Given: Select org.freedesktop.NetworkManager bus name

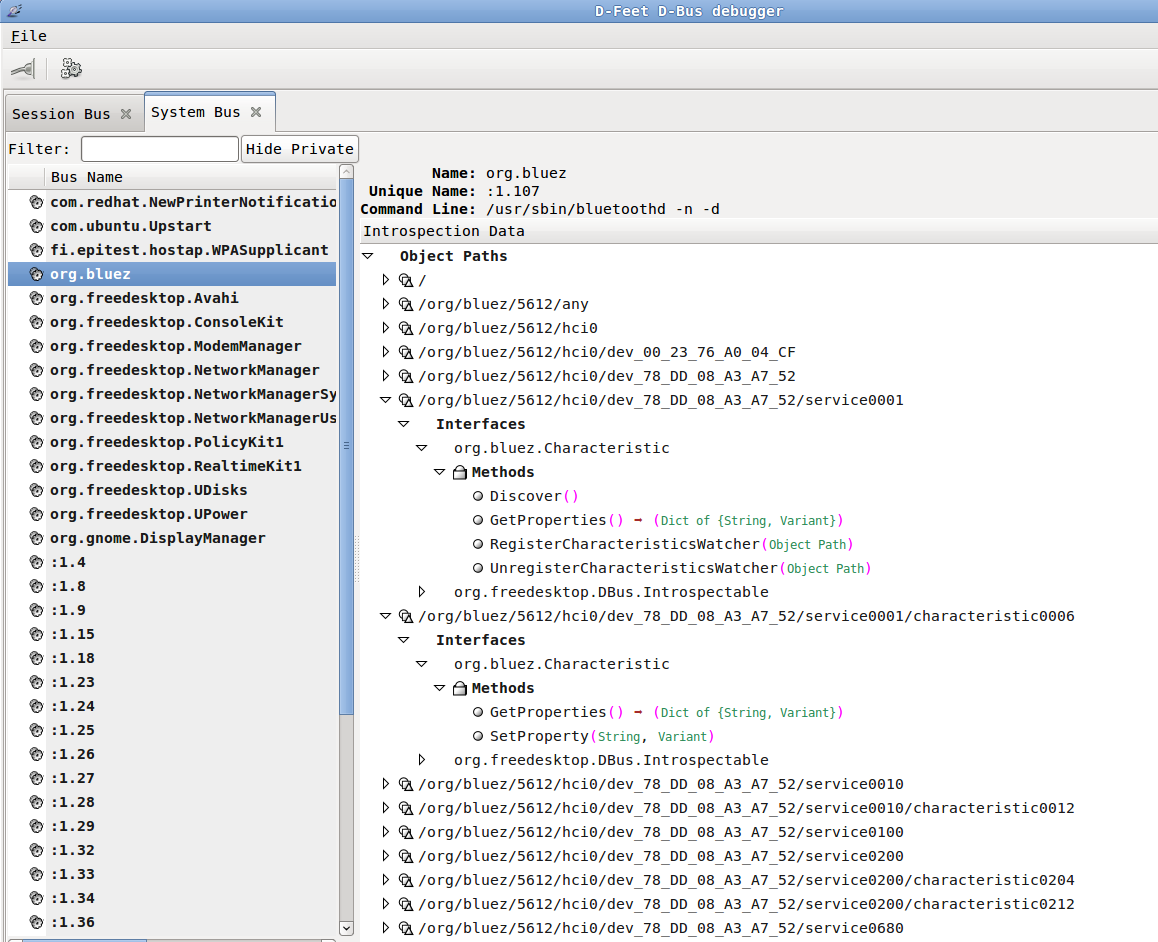Looking at the screenshot, I should point(185,371).
